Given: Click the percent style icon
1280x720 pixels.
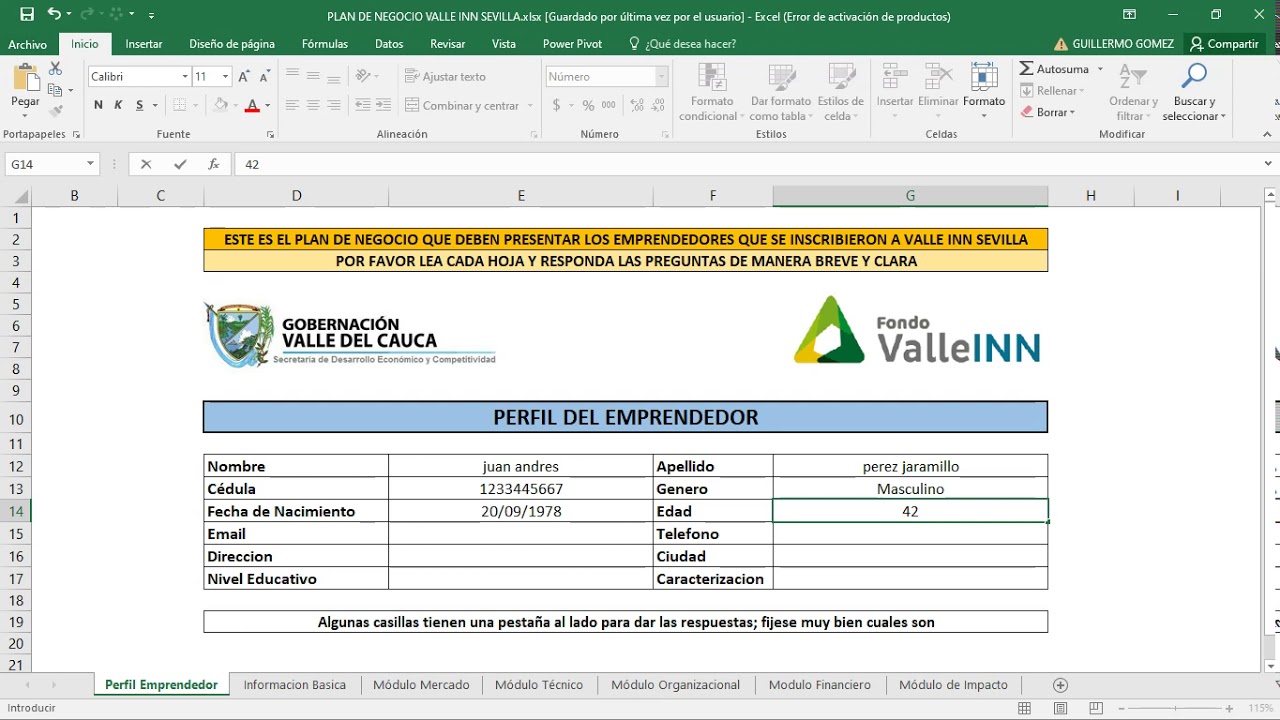Looking at the screenshot, I should (x=588, y=105).
